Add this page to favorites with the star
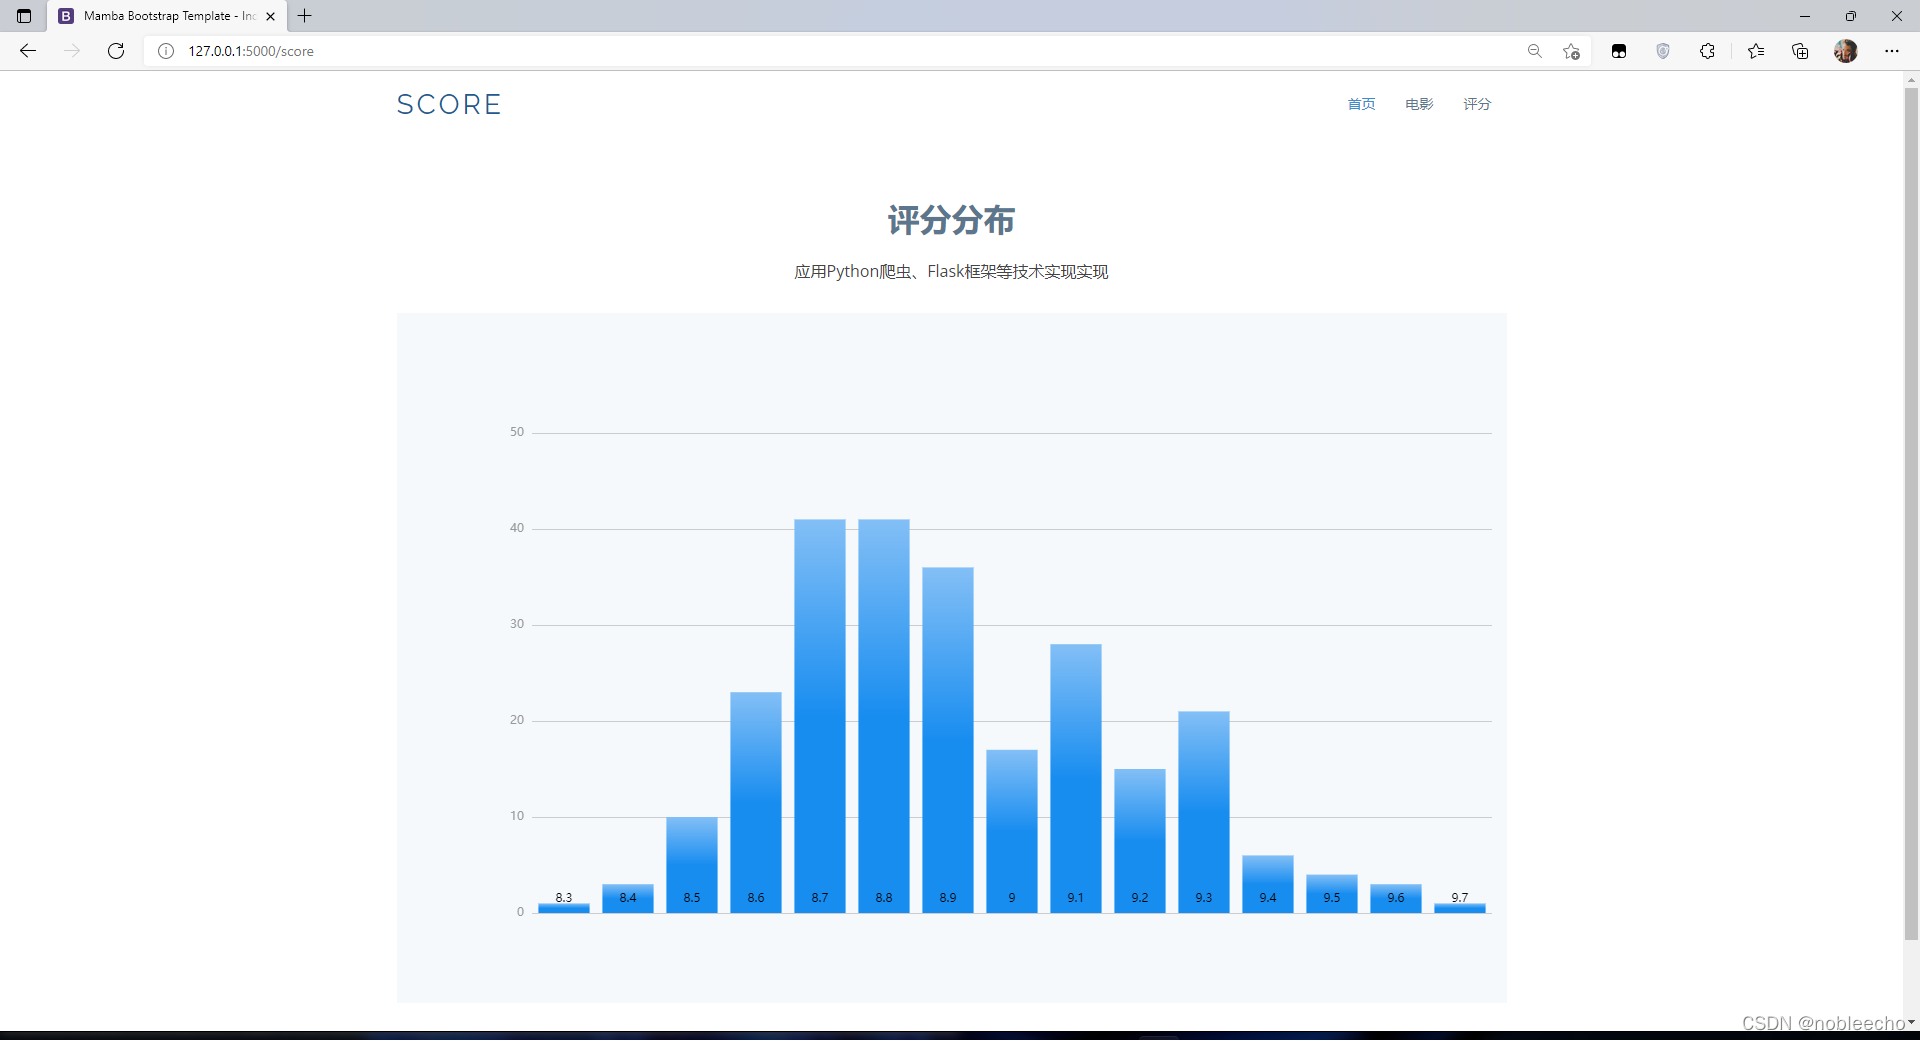This screenshot has height=1040, width=1920. [1570, 51]
